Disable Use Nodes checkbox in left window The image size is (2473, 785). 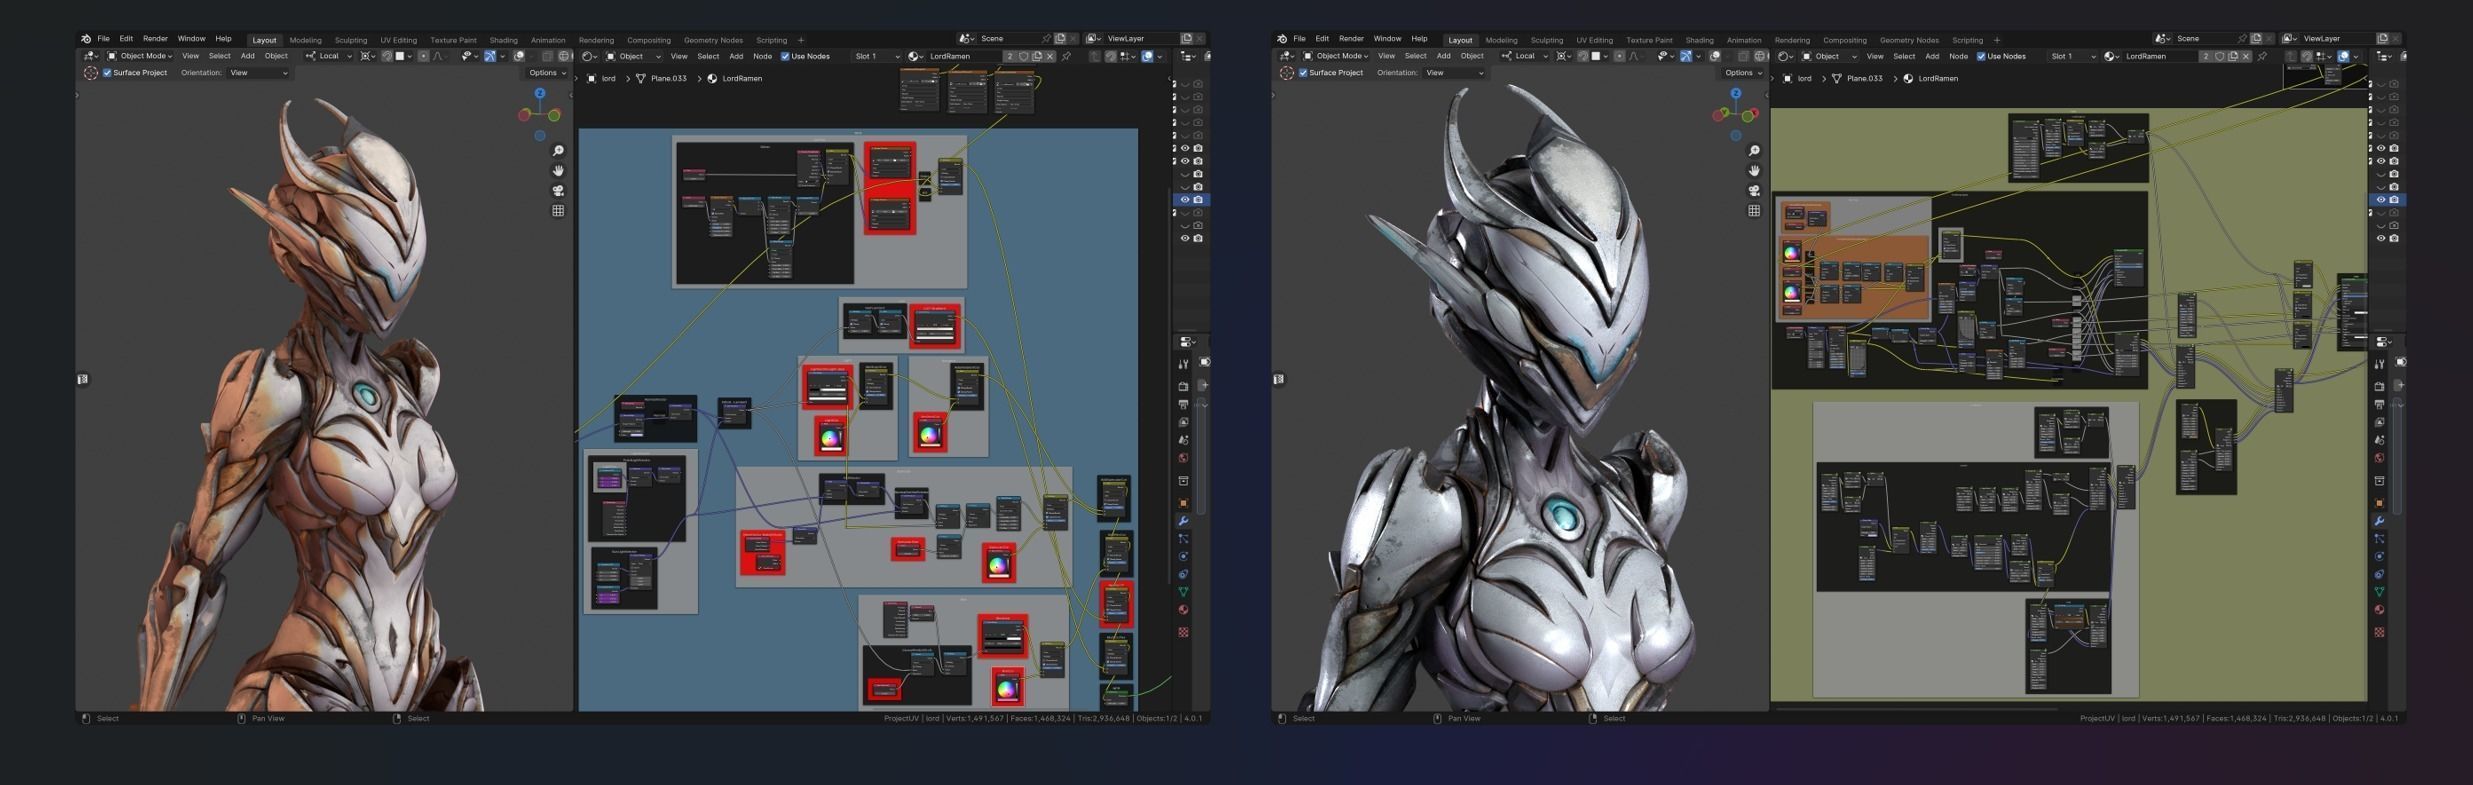[x=785, y=57]
